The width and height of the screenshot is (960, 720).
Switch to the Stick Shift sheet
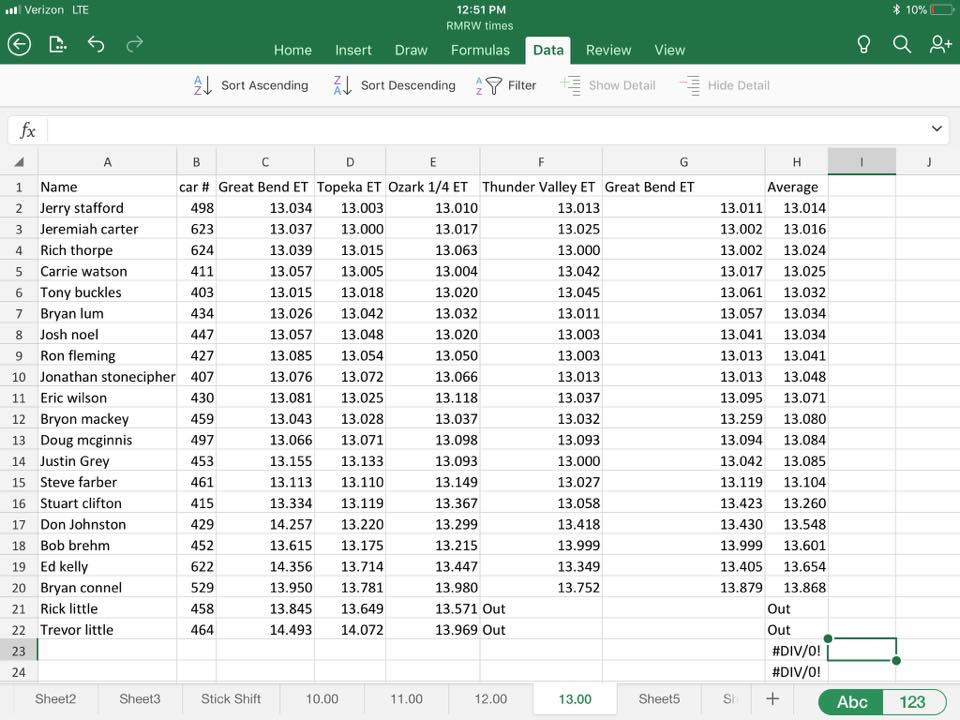231,699
